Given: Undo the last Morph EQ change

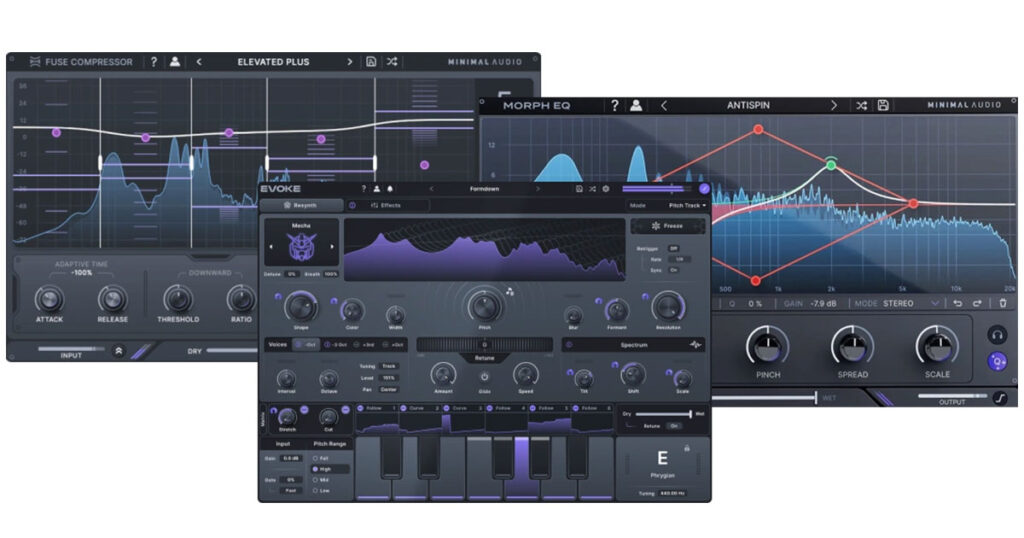Looking at the screenshot, I should [957, 304].
